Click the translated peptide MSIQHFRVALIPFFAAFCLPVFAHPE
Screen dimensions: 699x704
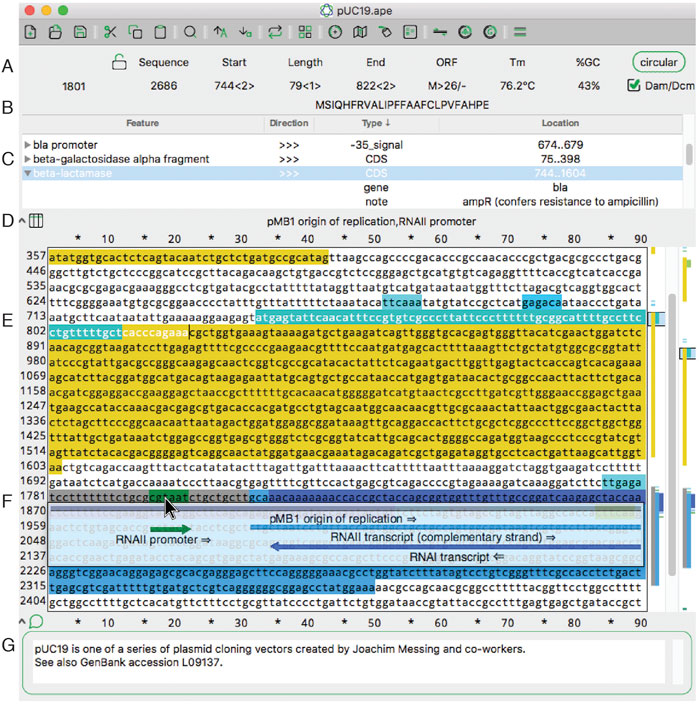(x=402, y=105)
